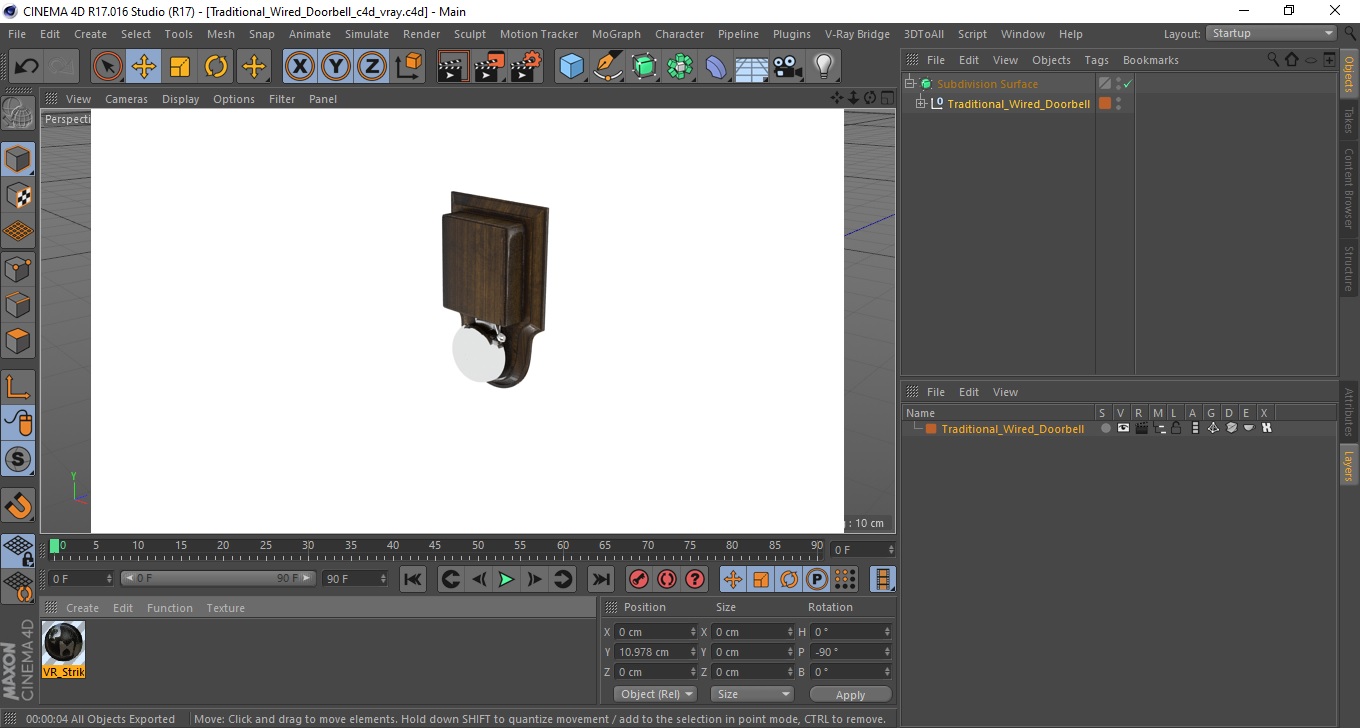This screenshot has height=728, width=1360.
Task: Open the Objects manager Tags menu
Action: tap(1096, 60)
